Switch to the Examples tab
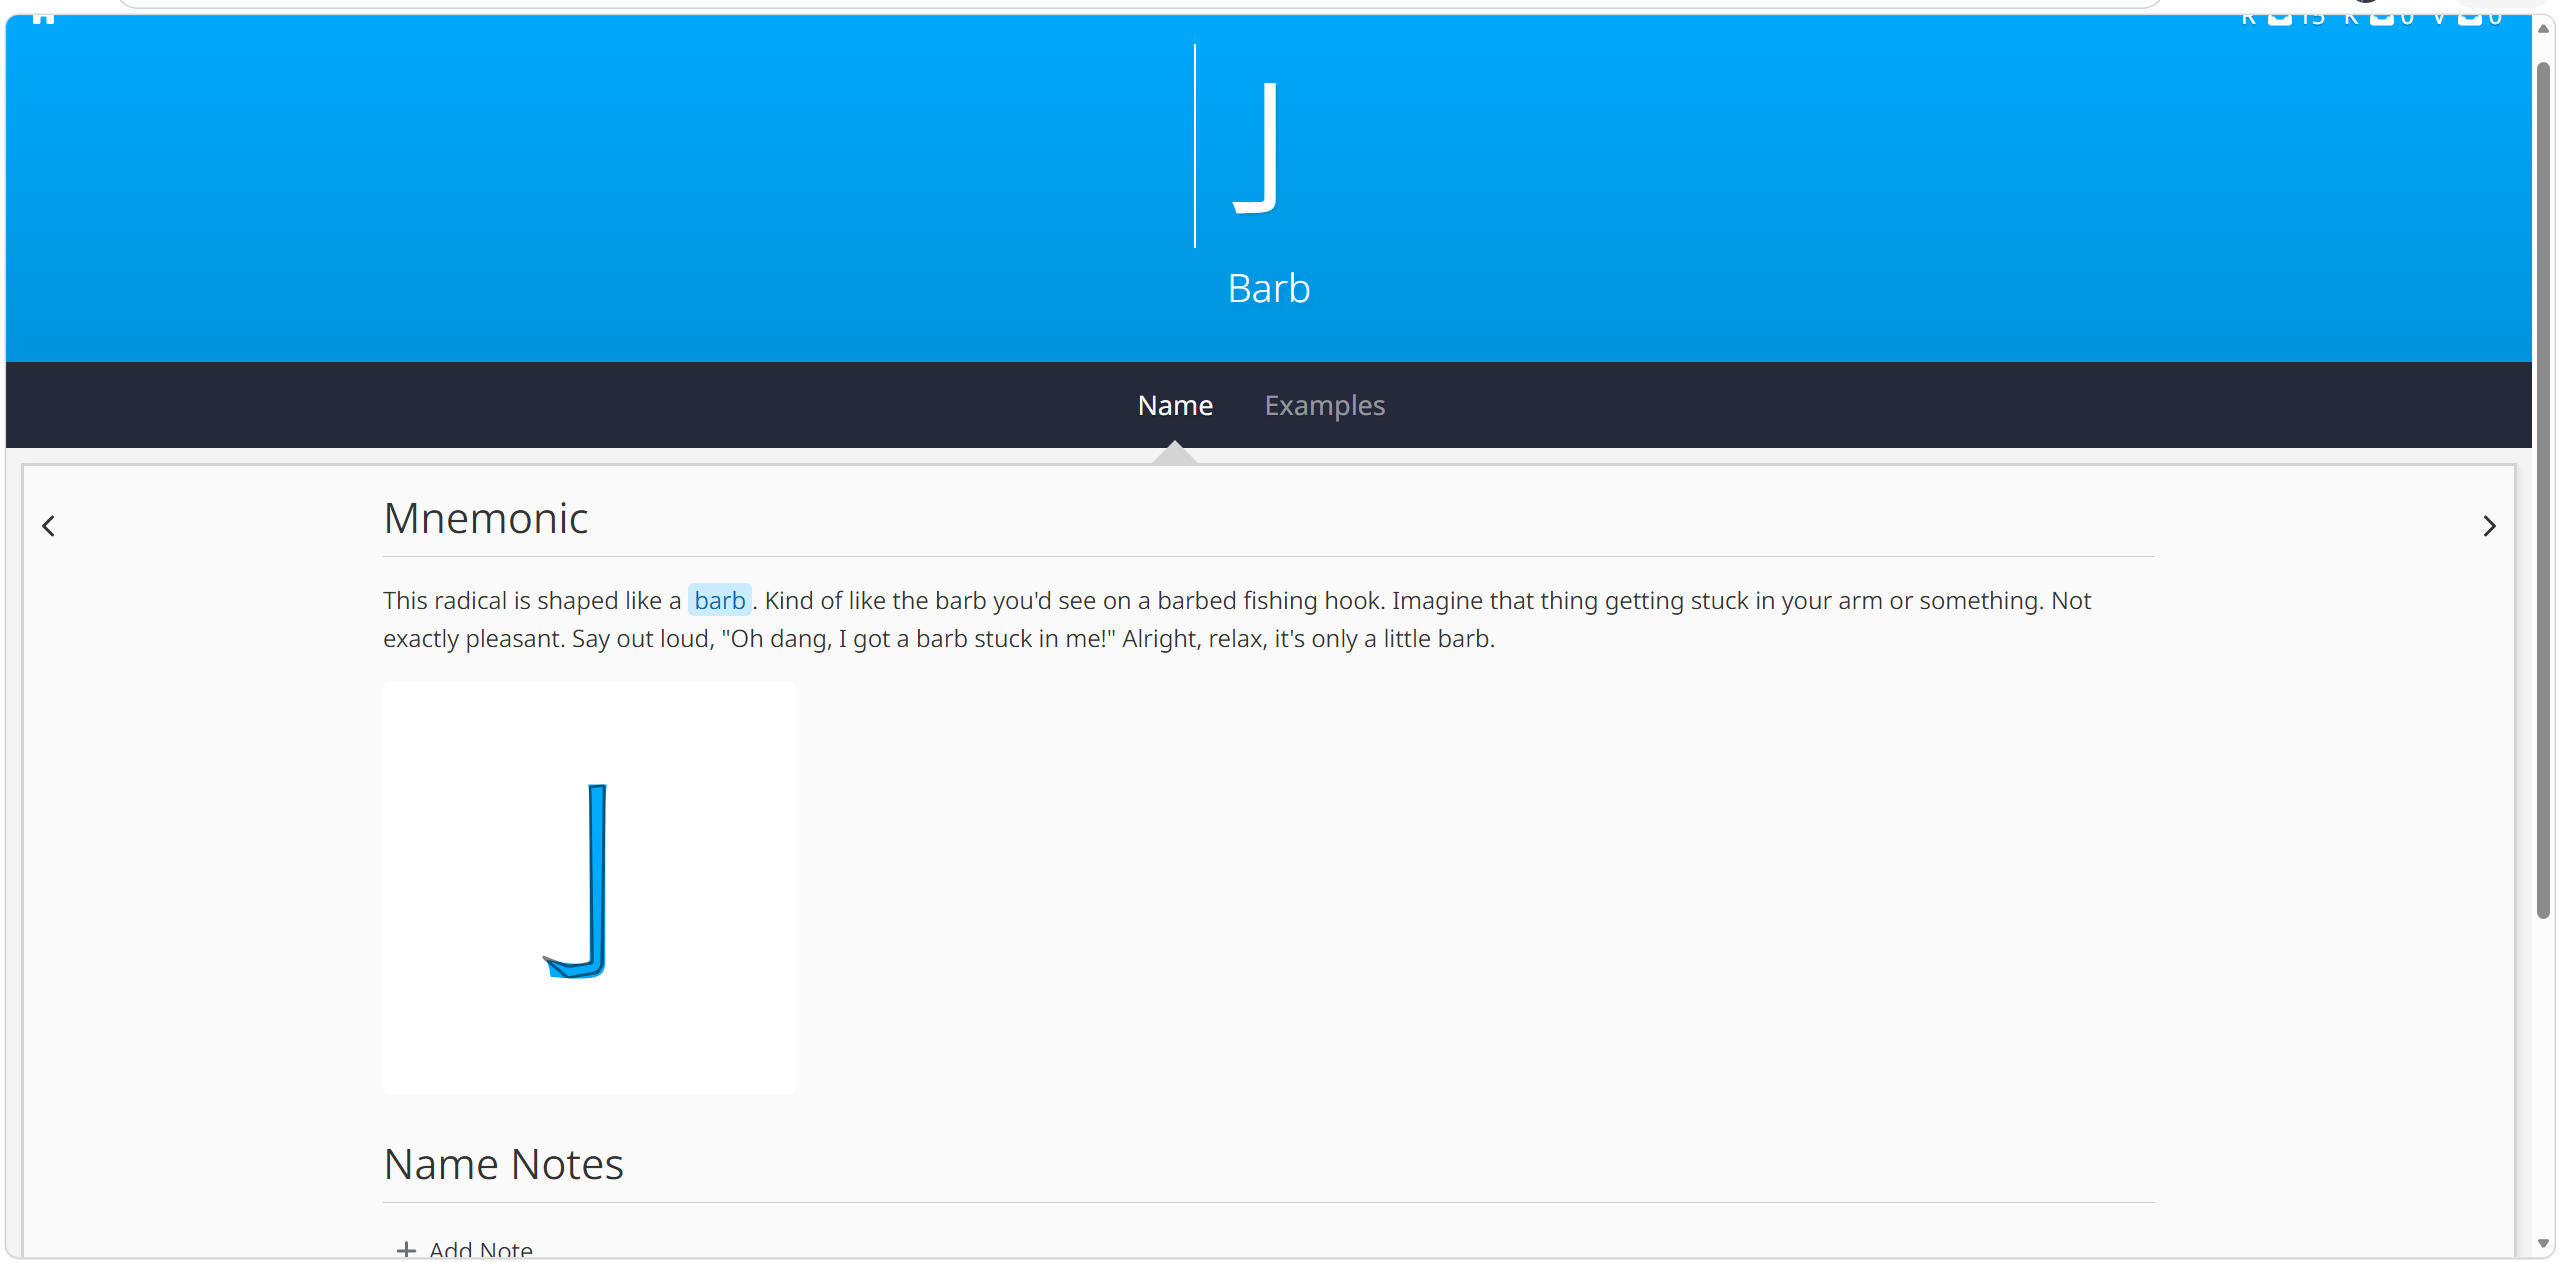Screen dimensions: 2559x1262 click(x=1324, y=405)
